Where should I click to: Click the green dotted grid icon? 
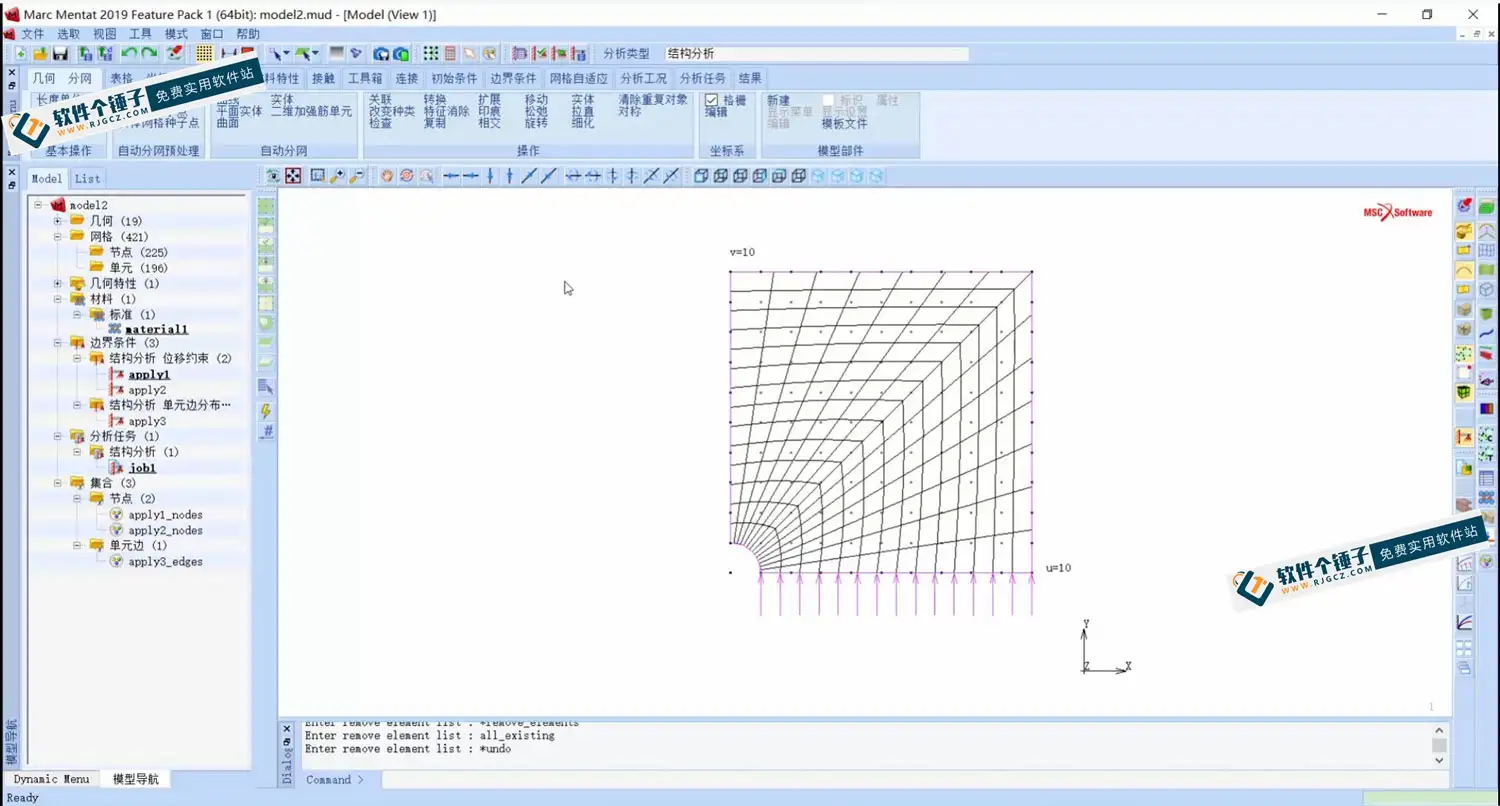[431, 54]
